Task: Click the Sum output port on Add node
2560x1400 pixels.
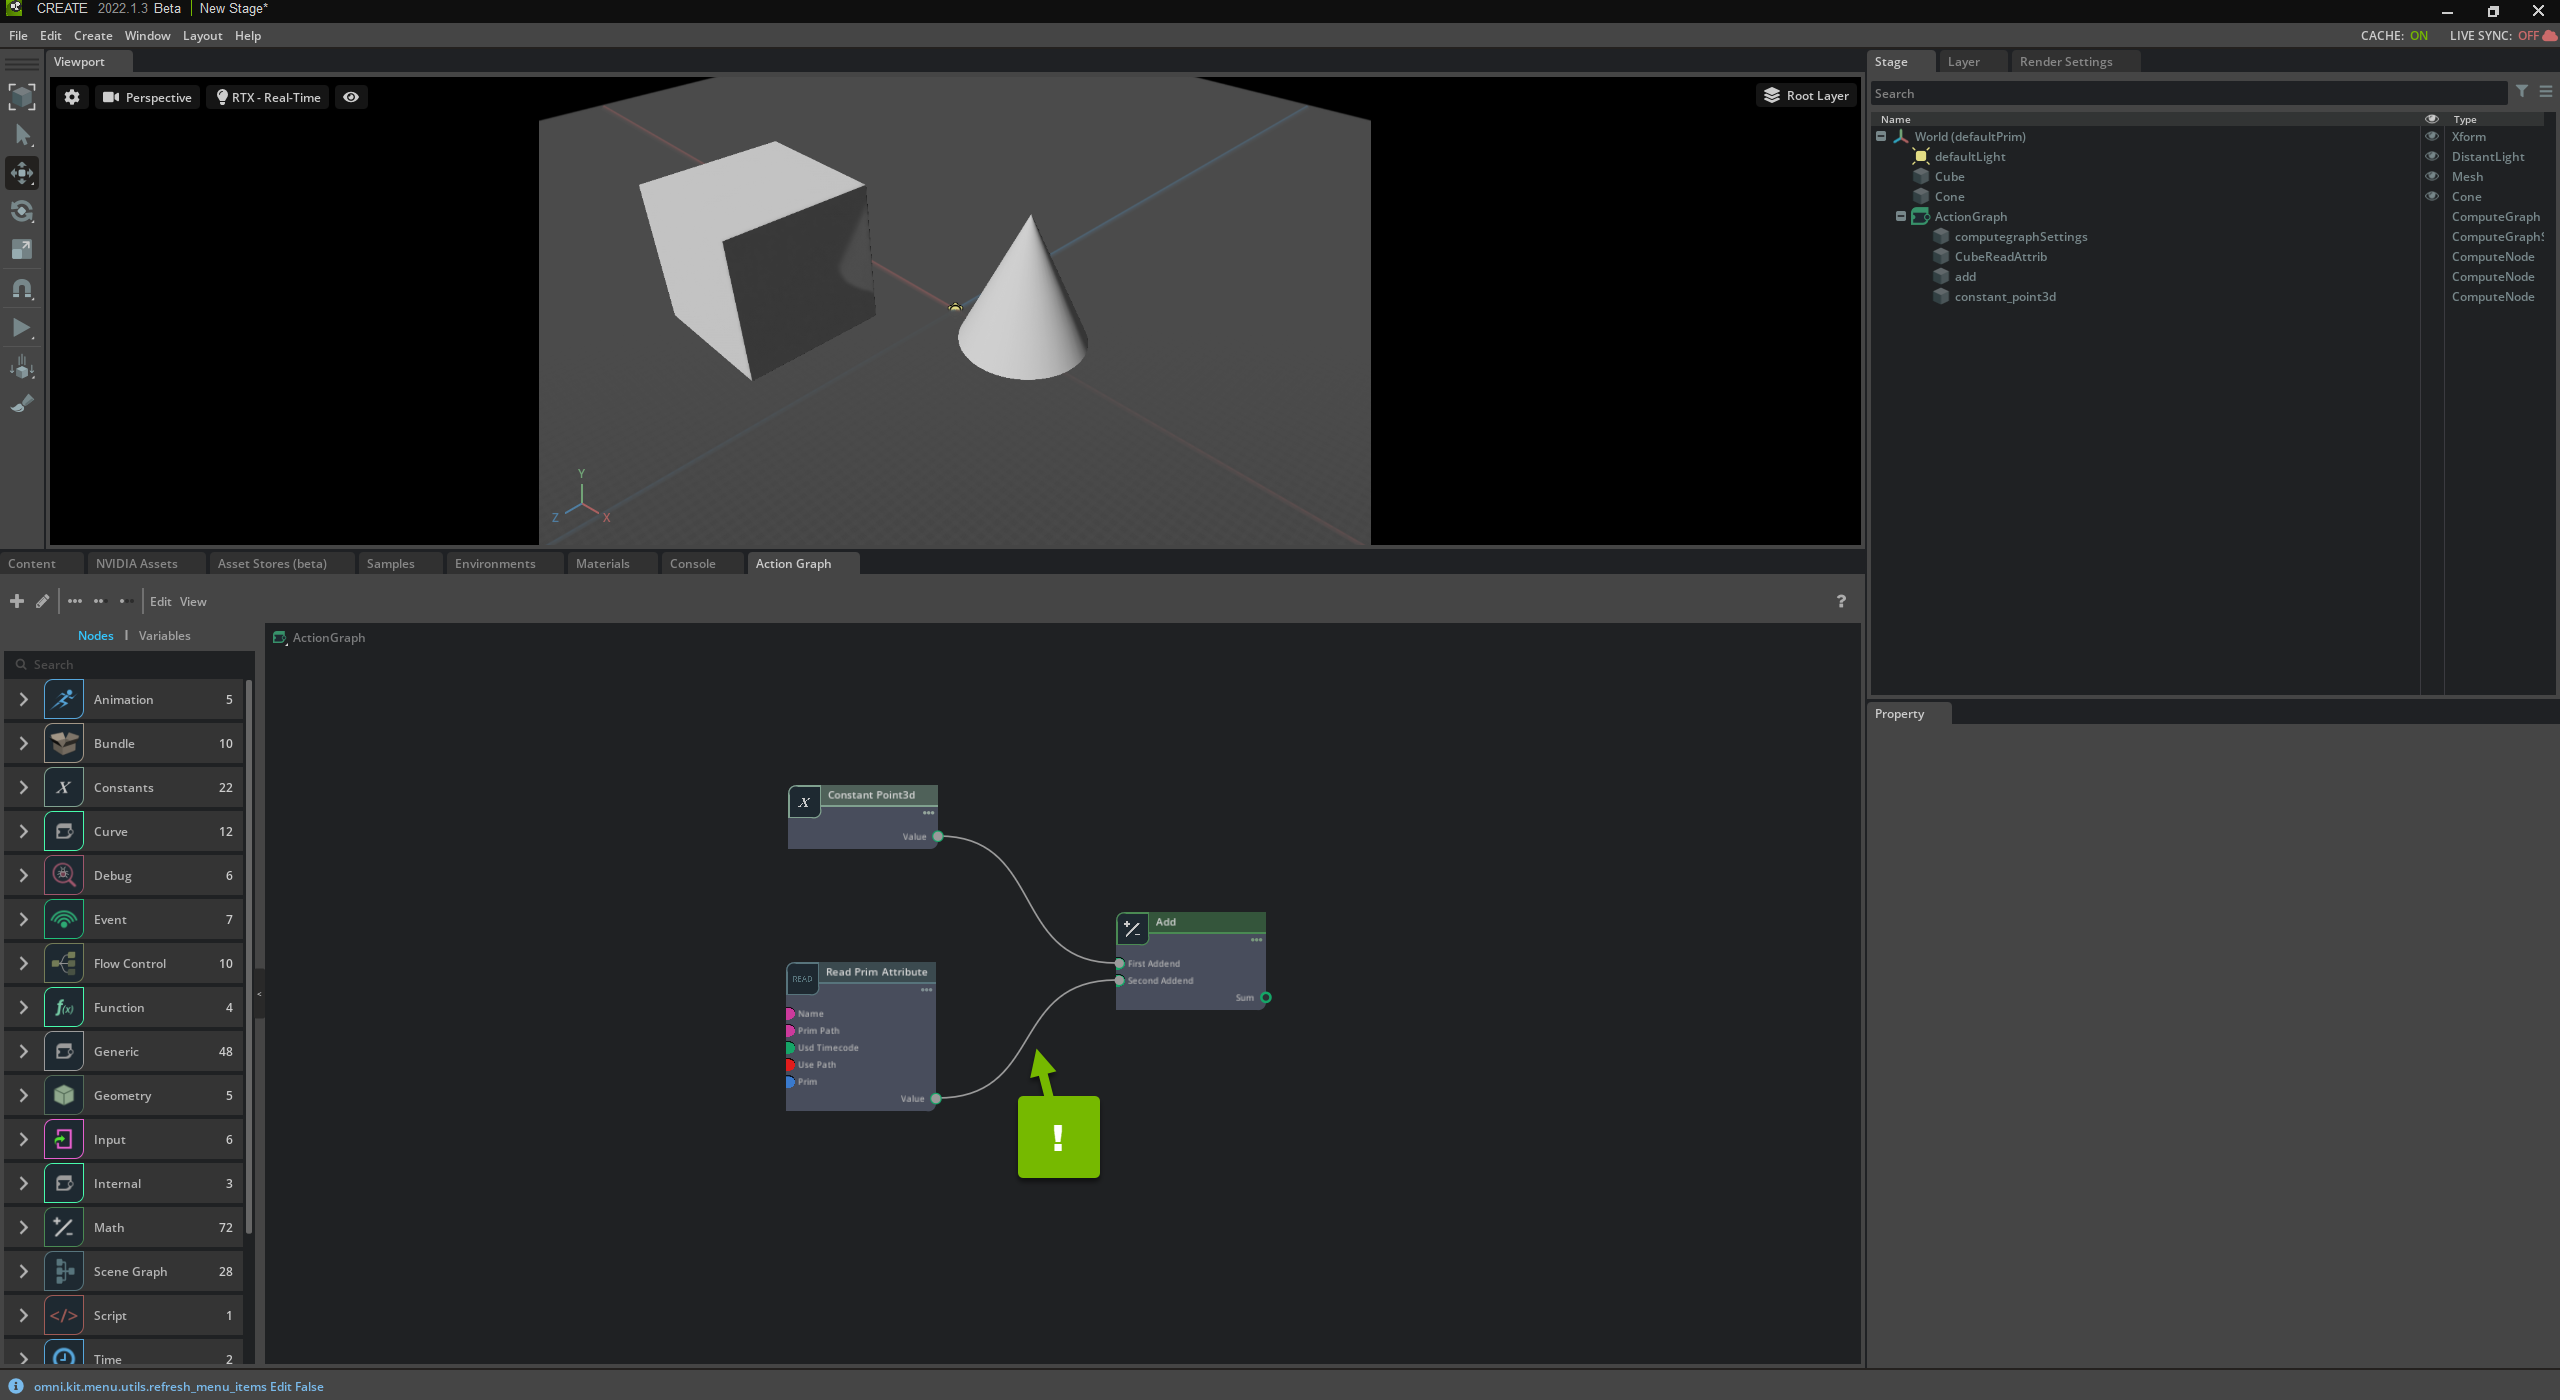Action: point(1266,997)
